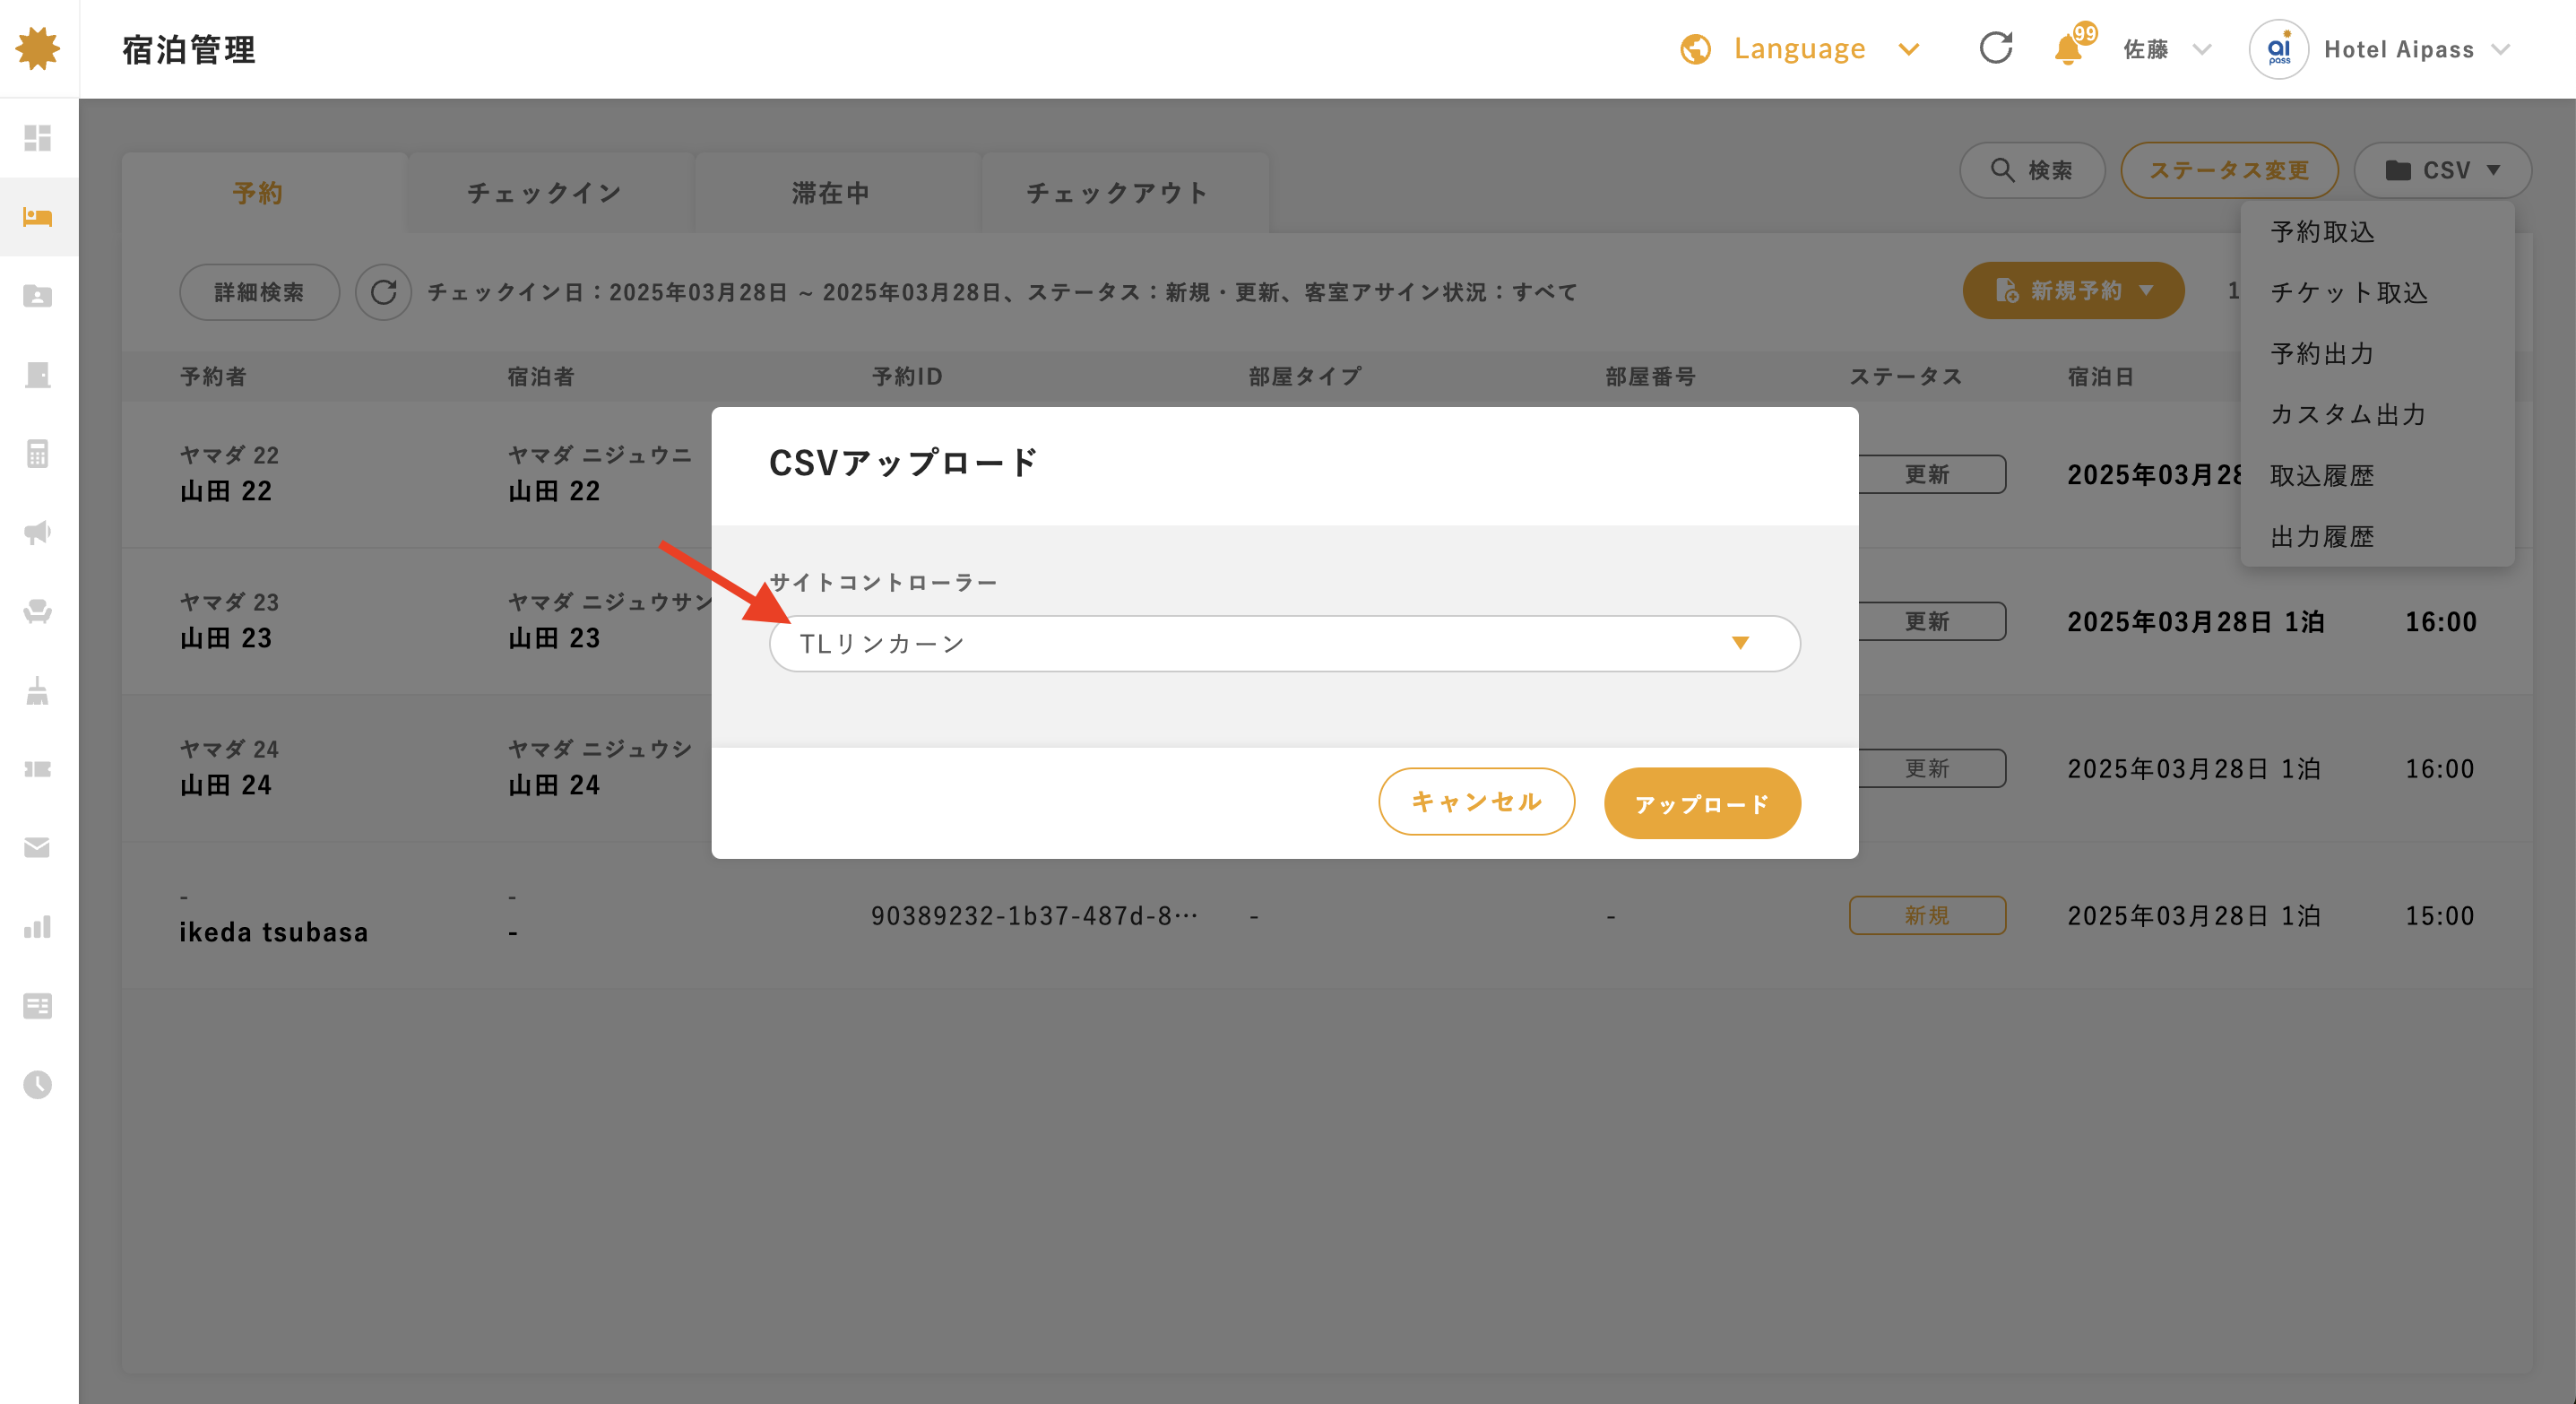This screenshot has height=1404, width=2576.
Task: Open the ticket icon in sidebar
Action: tap(38, 769)
